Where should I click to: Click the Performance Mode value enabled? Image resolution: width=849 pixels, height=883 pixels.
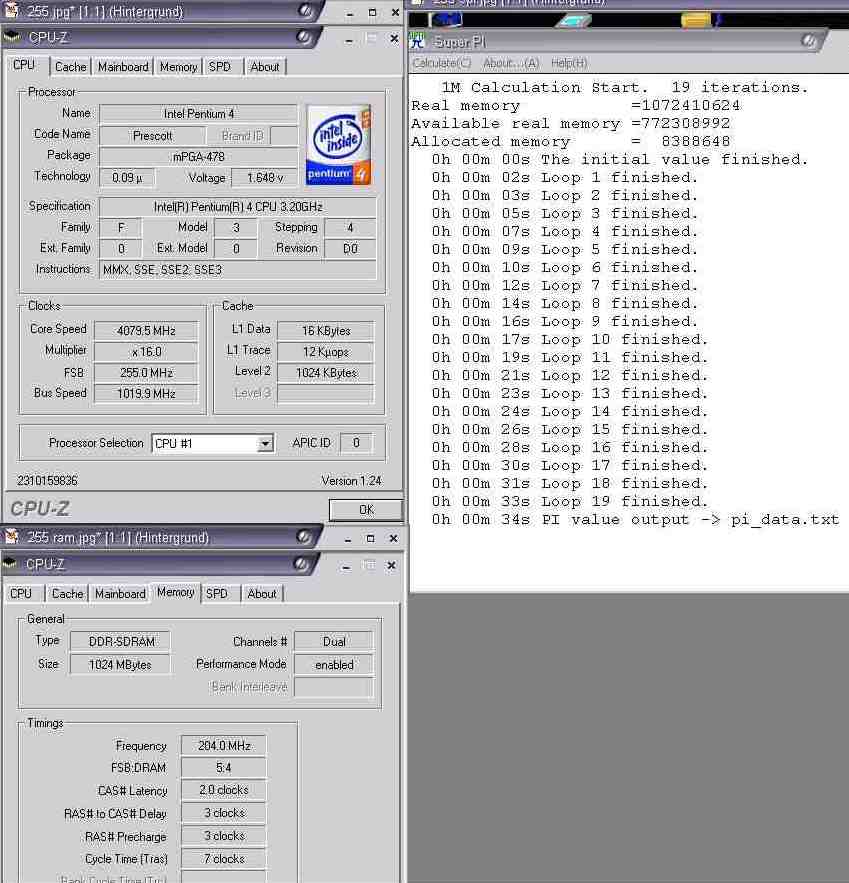click(334, 665)
